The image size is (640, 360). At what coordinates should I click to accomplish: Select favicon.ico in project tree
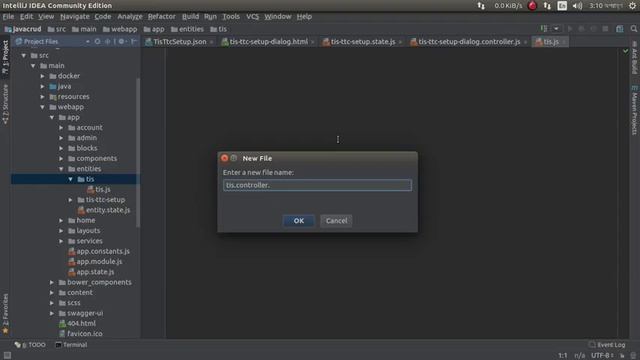click(x=80, y=333)
